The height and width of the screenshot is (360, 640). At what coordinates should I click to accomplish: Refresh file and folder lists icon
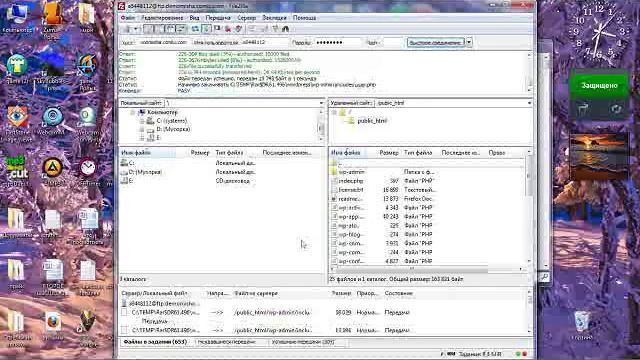point(195,29)
